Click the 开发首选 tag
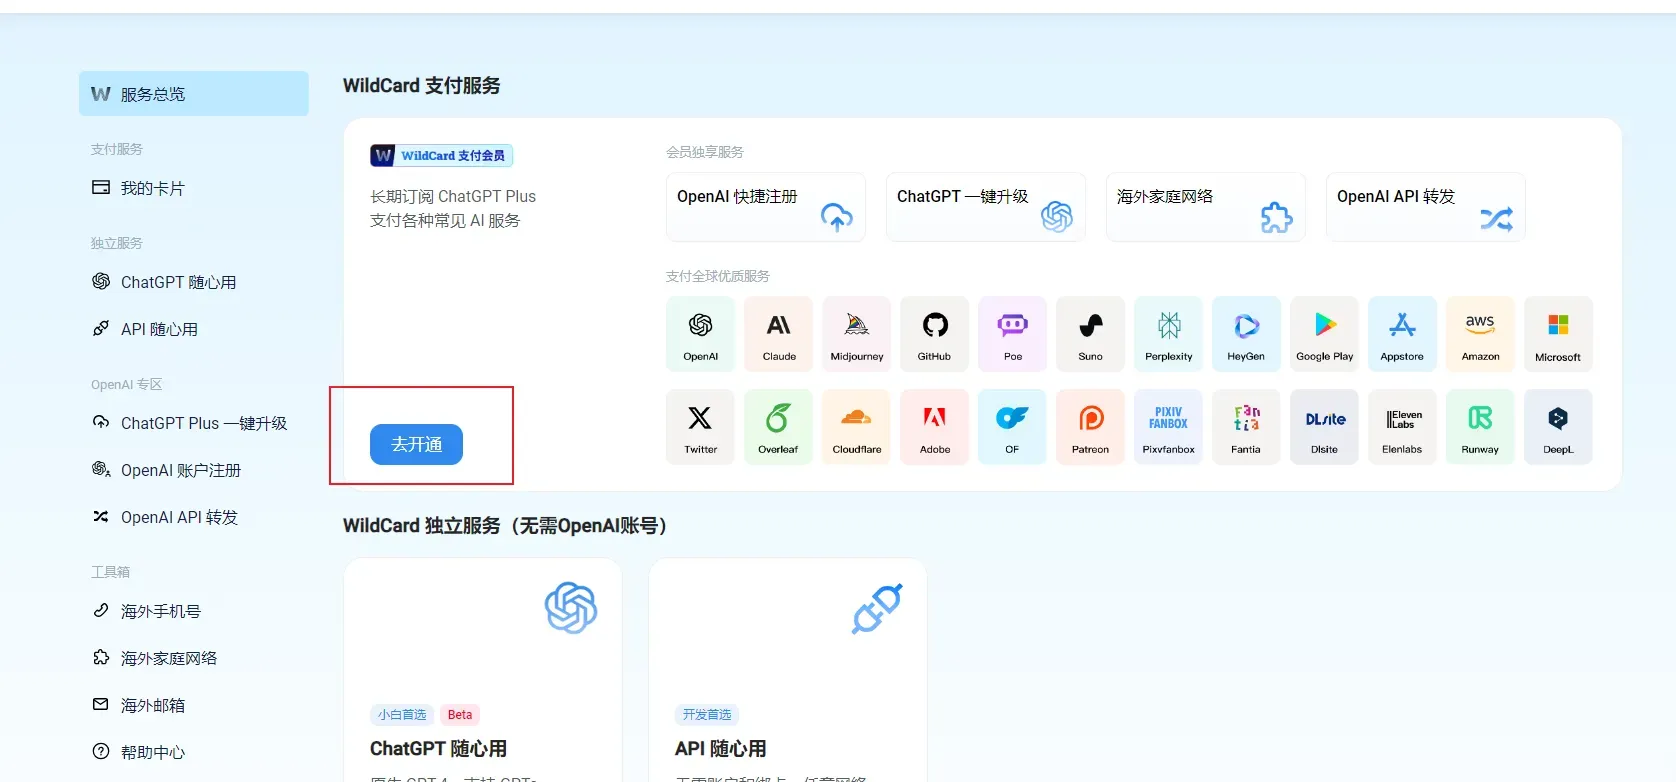1676x782 pixels. (707, 715)
